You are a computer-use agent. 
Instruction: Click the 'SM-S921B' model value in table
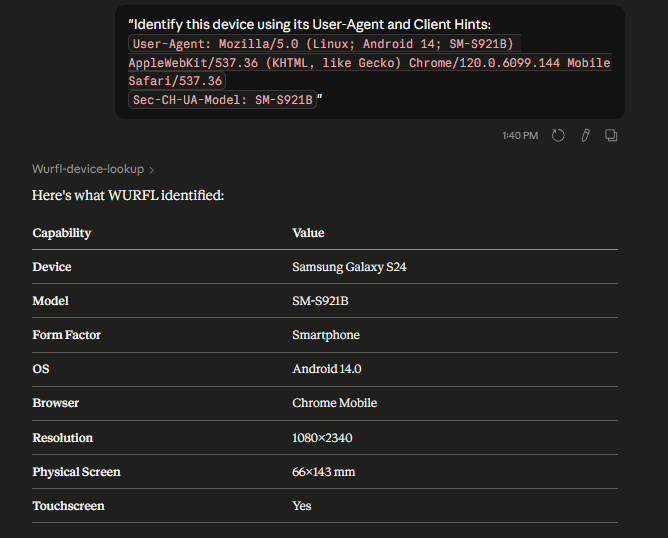(x=320, y=301)
